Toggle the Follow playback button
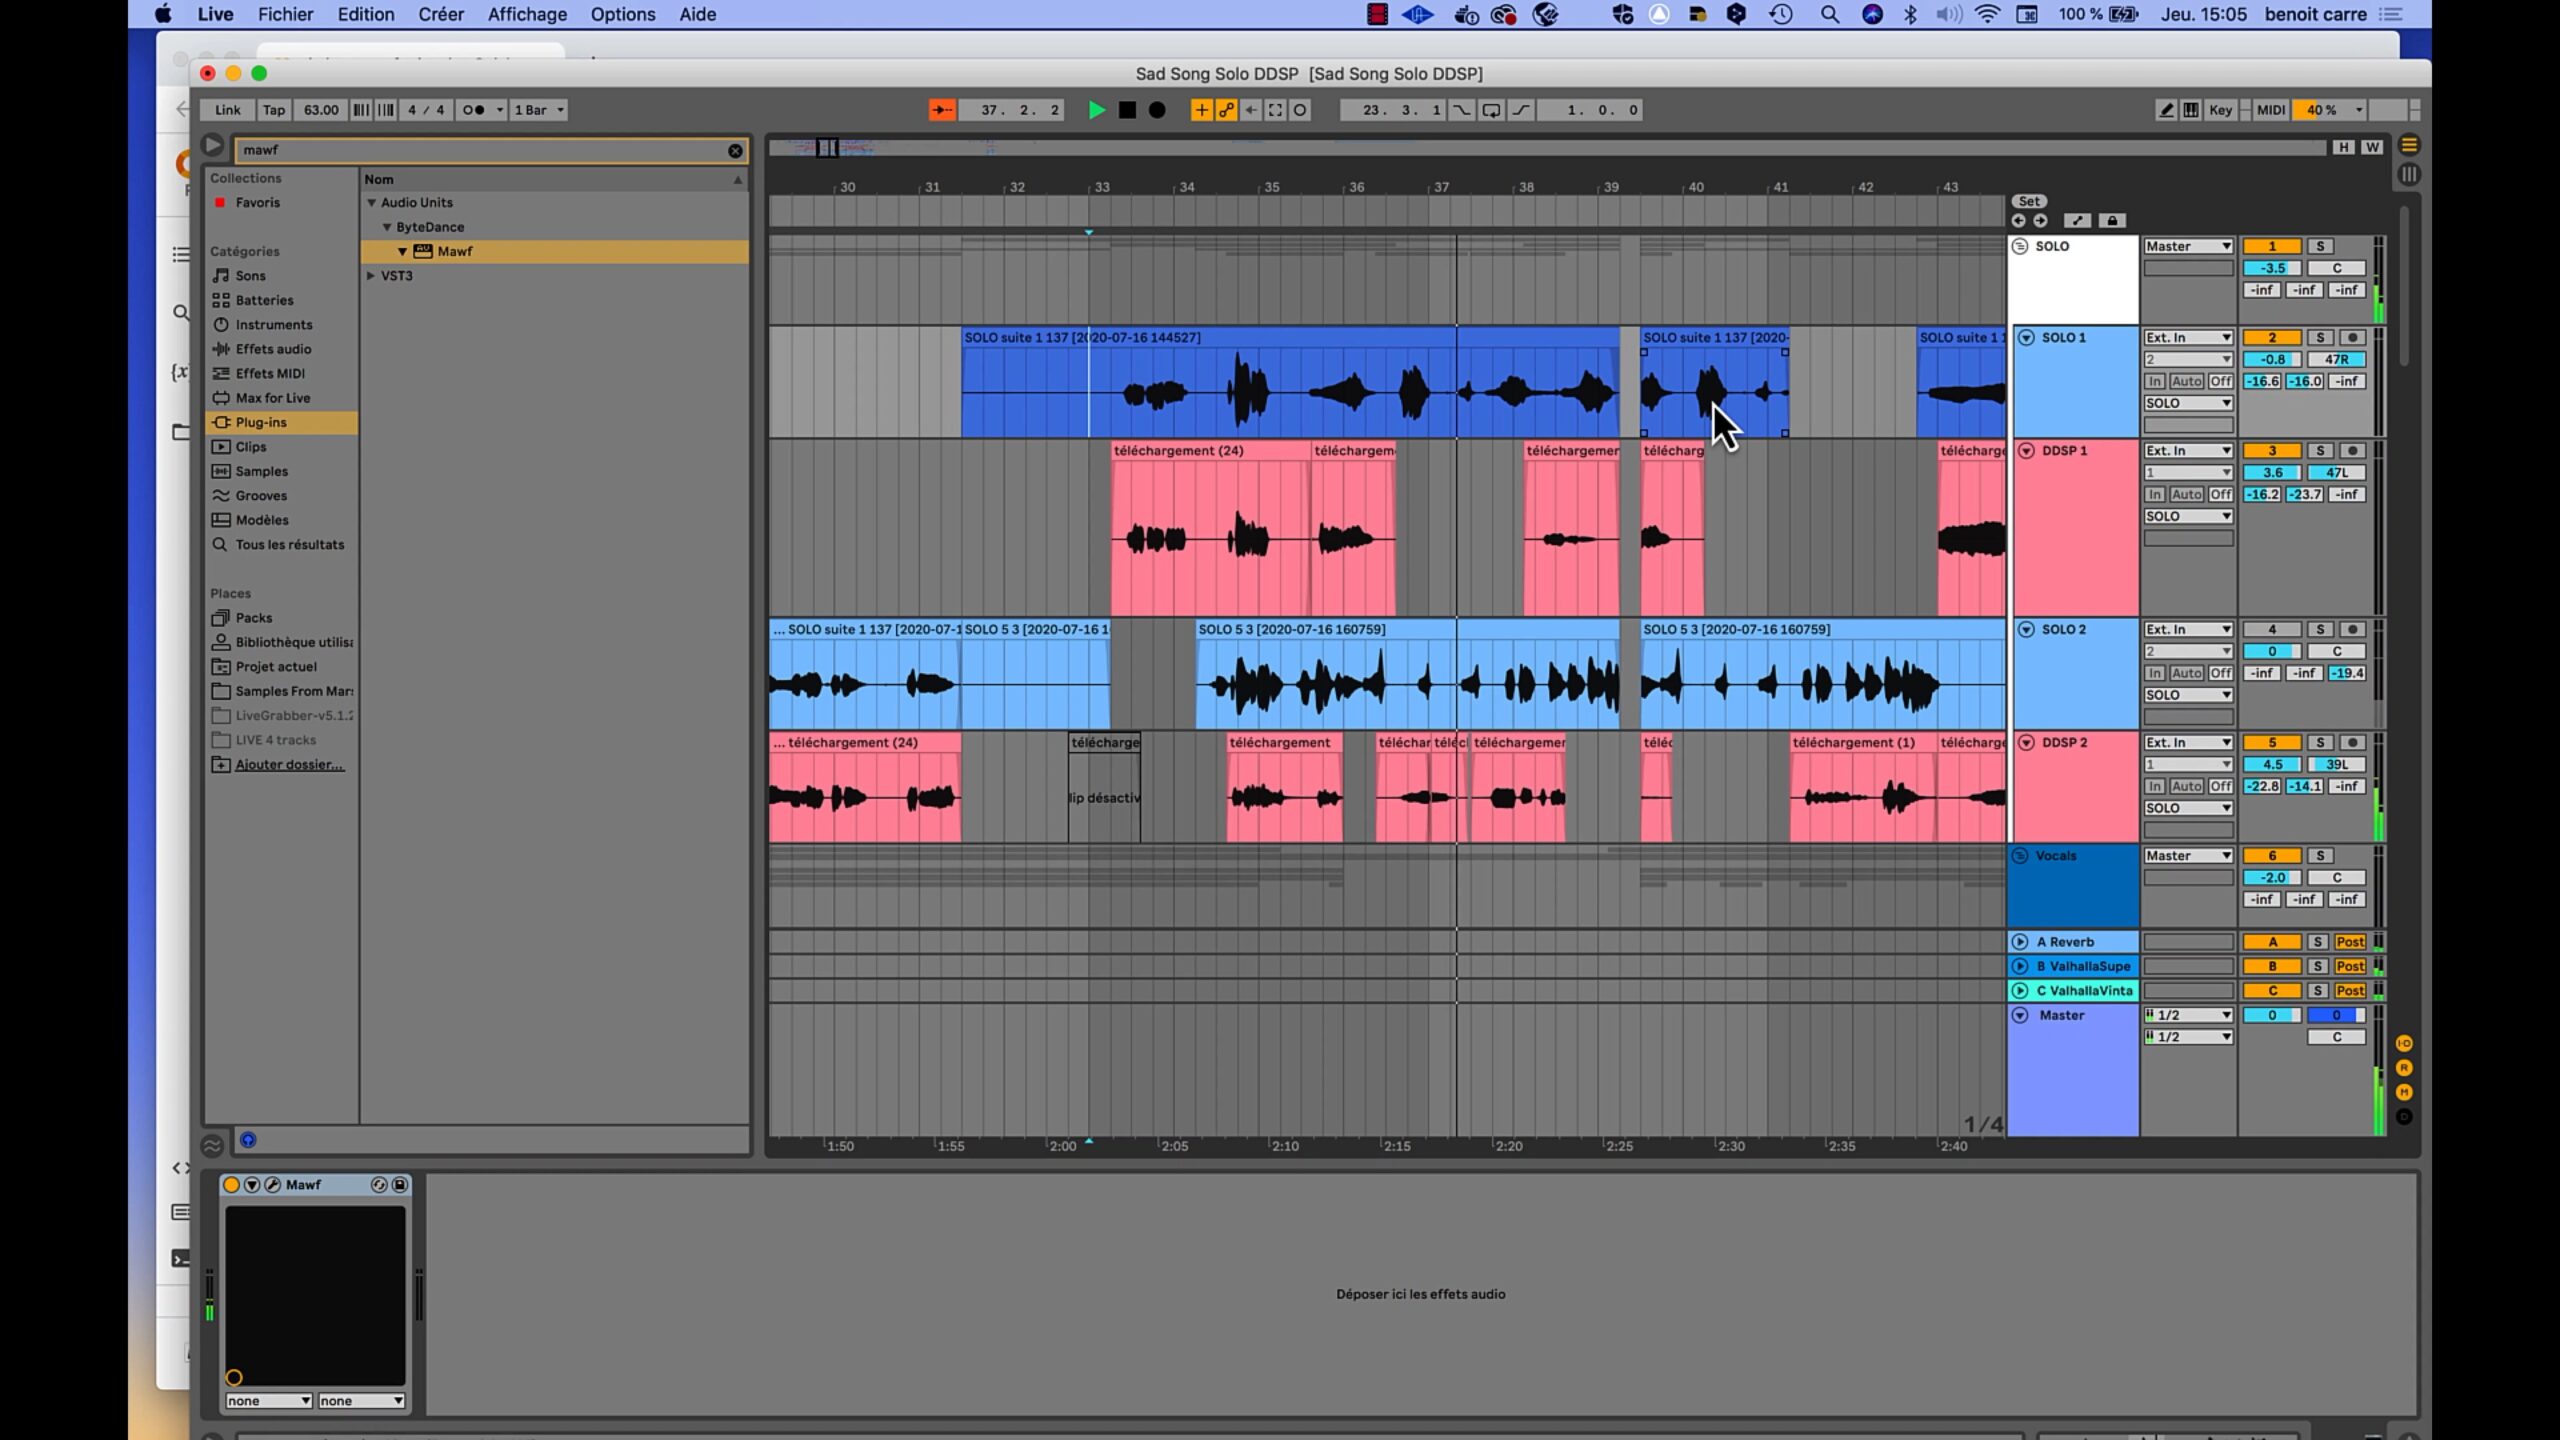Viewport: 2560px width, 1440px height. point(942,110)
